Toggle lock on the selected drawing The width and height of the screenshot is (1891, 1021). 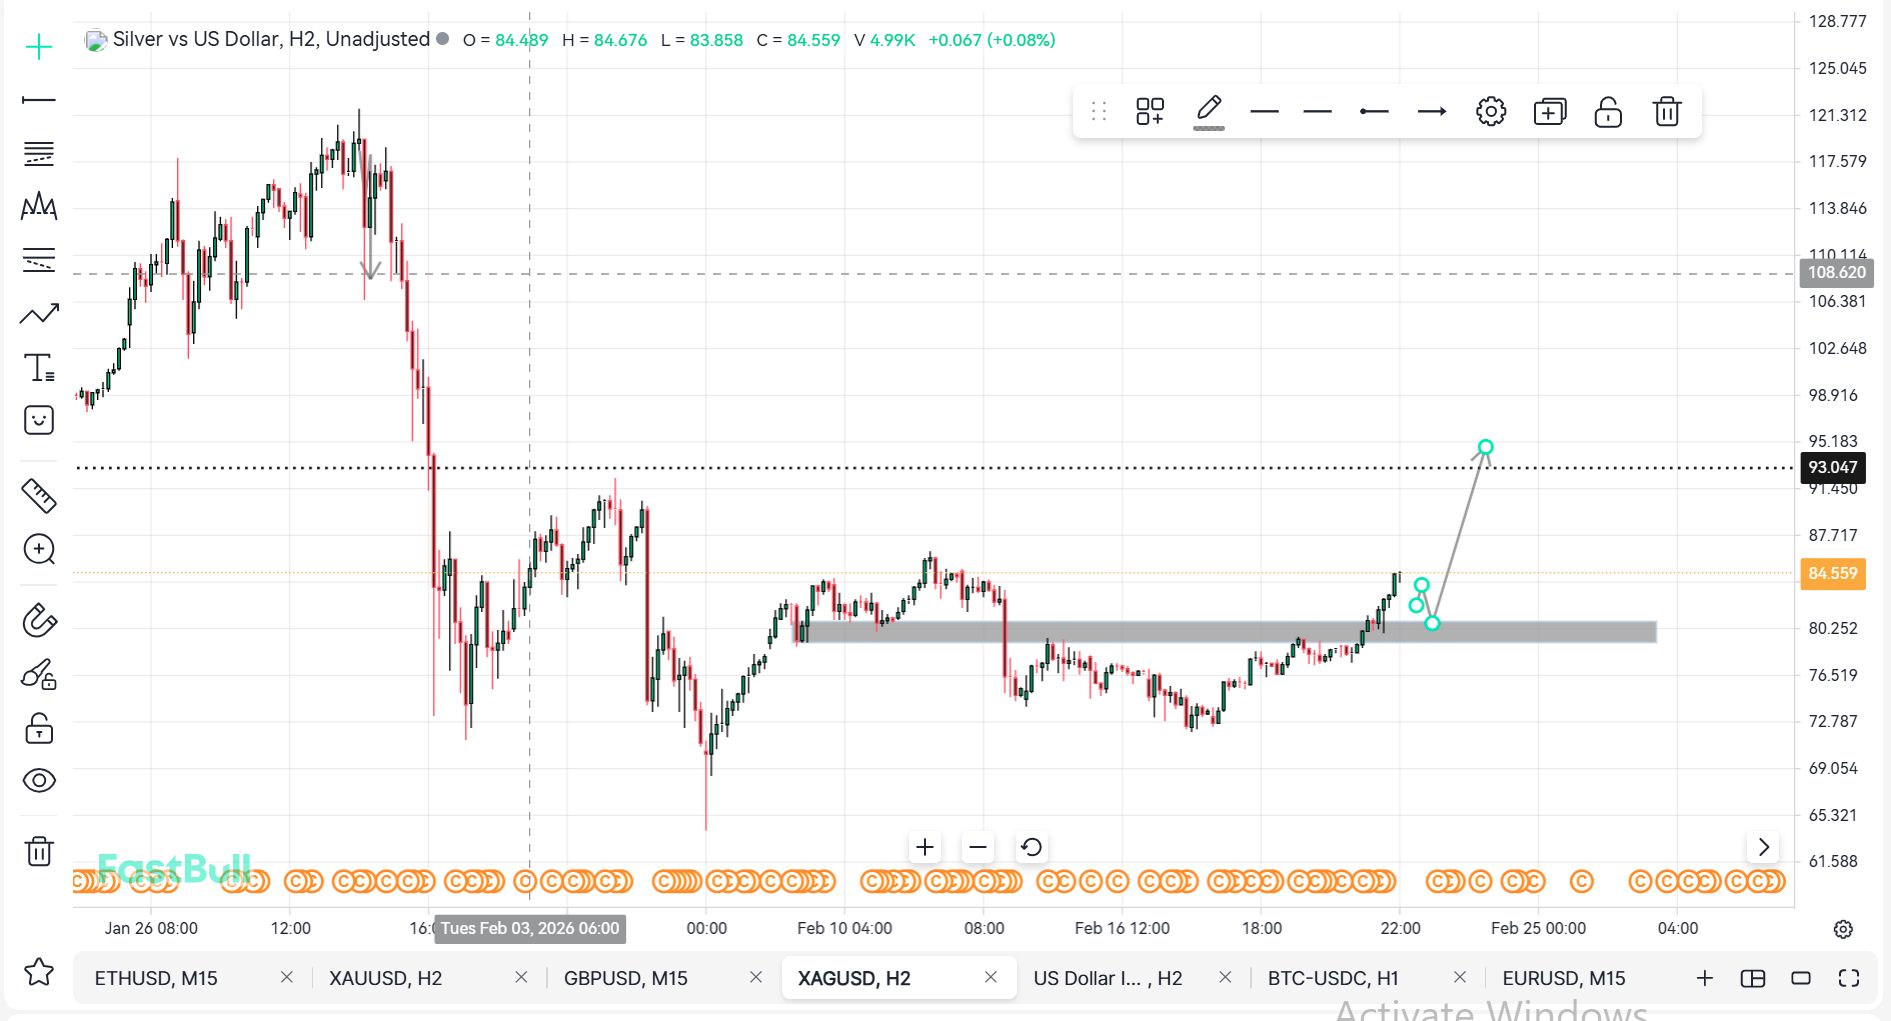pyautogui.click(x=1607, y=112)
